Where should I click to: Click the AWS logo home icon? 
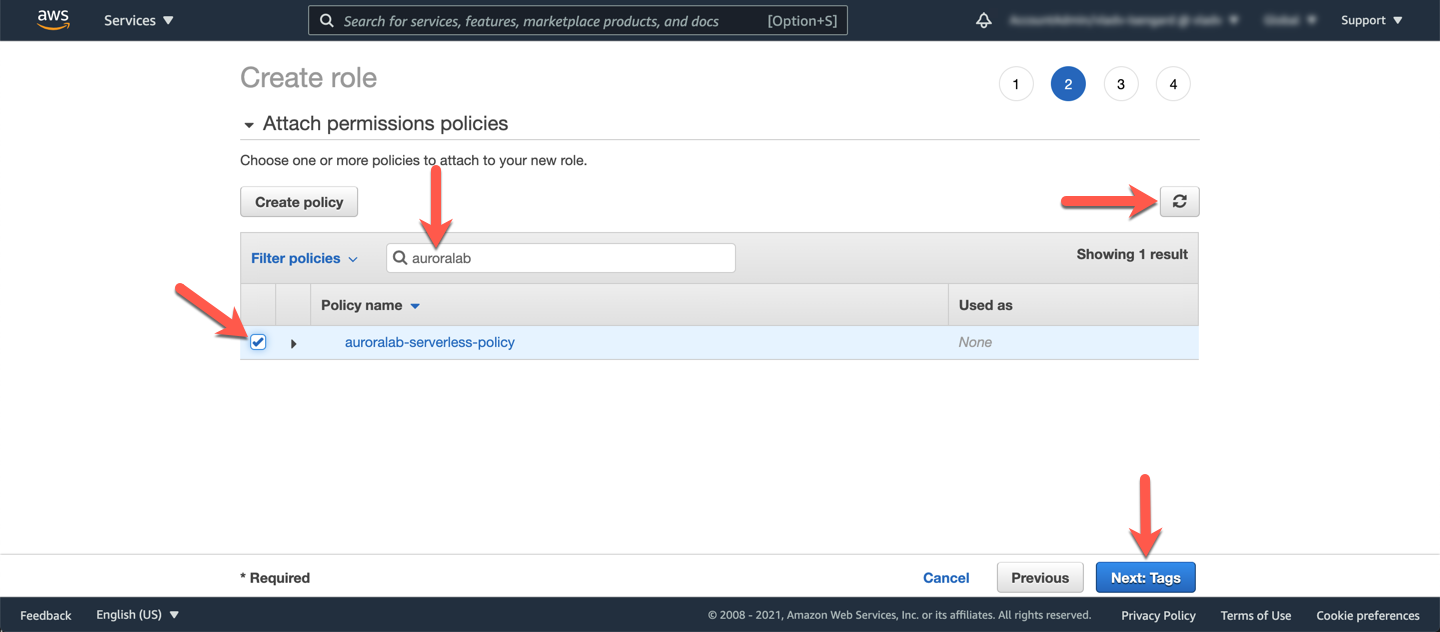point(53,20)
